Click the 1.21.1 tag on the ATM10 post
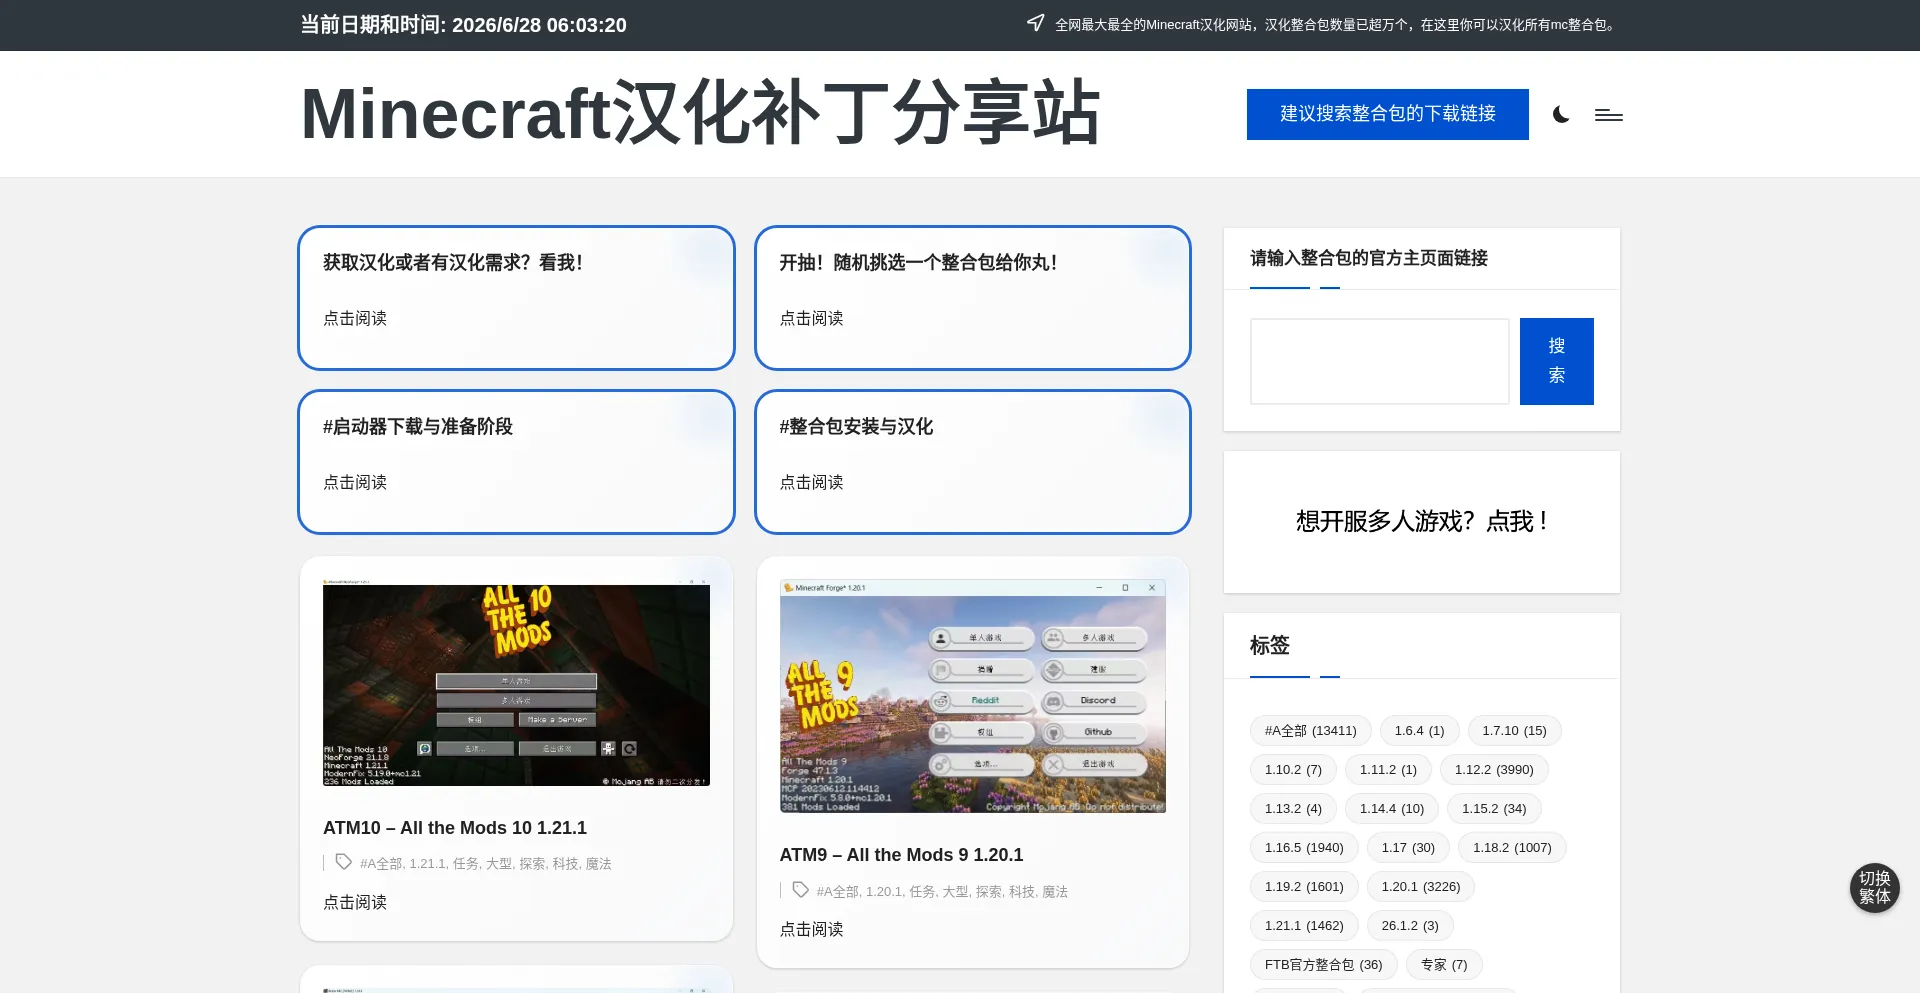 (x=427, y=864)
